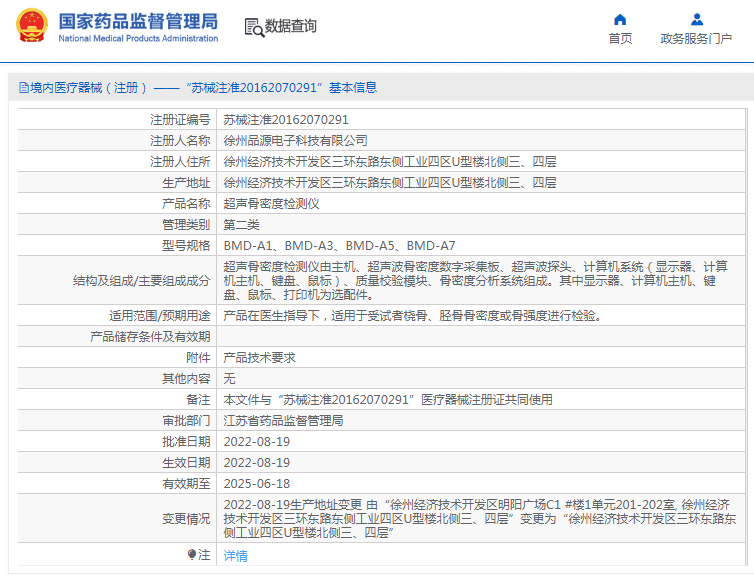The image size is (754, 578).
Task: Click 其他内容 value 无
Action: (x=229, y=378)
